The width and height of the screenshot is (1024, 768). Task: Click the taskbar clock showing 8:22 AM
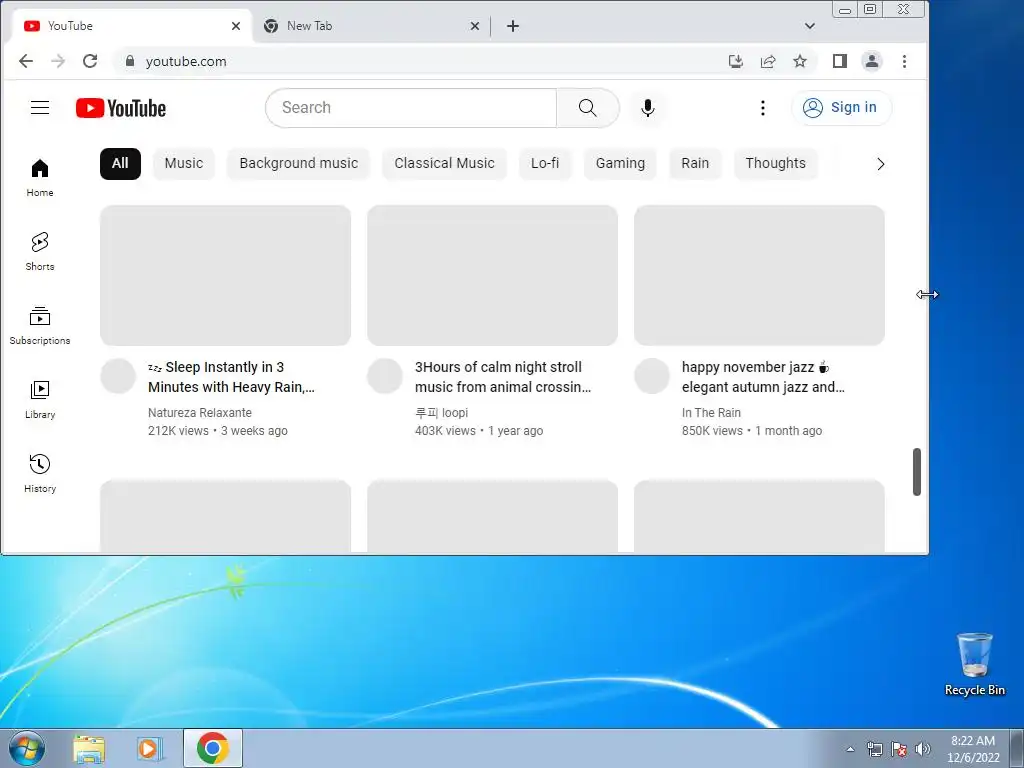pyautogui.click(x=973, y=749)
